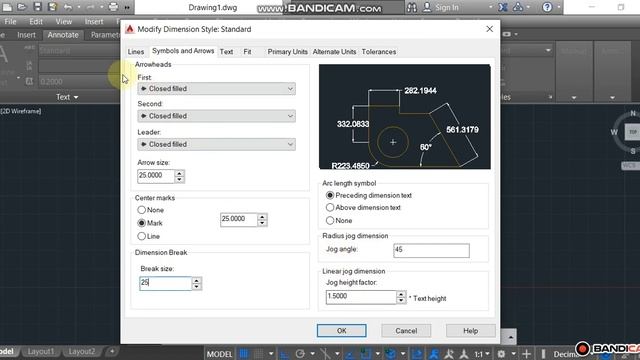The width and height of the screenshot is (640, 360).
Task: Open the Sign In dropdown arrow
Action: click(490, 7)
